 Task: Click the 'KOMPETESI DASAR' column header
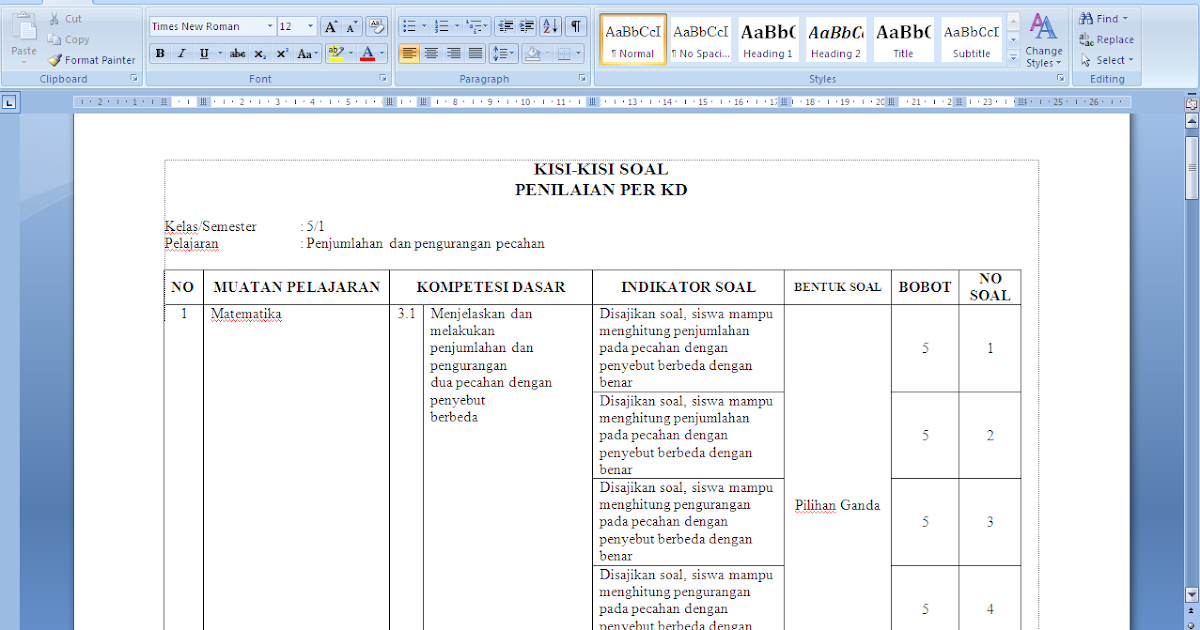[491, 287]
